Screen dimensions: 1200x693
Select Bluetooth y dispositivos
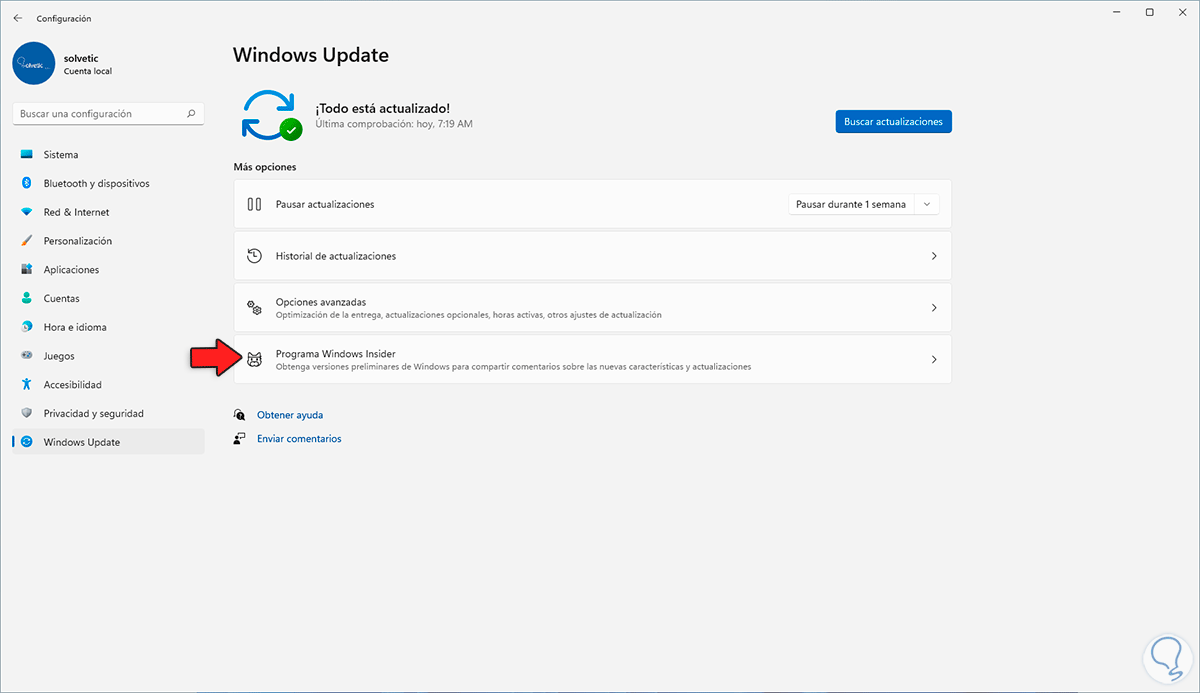pyautogui.click(x=108, y=183)
